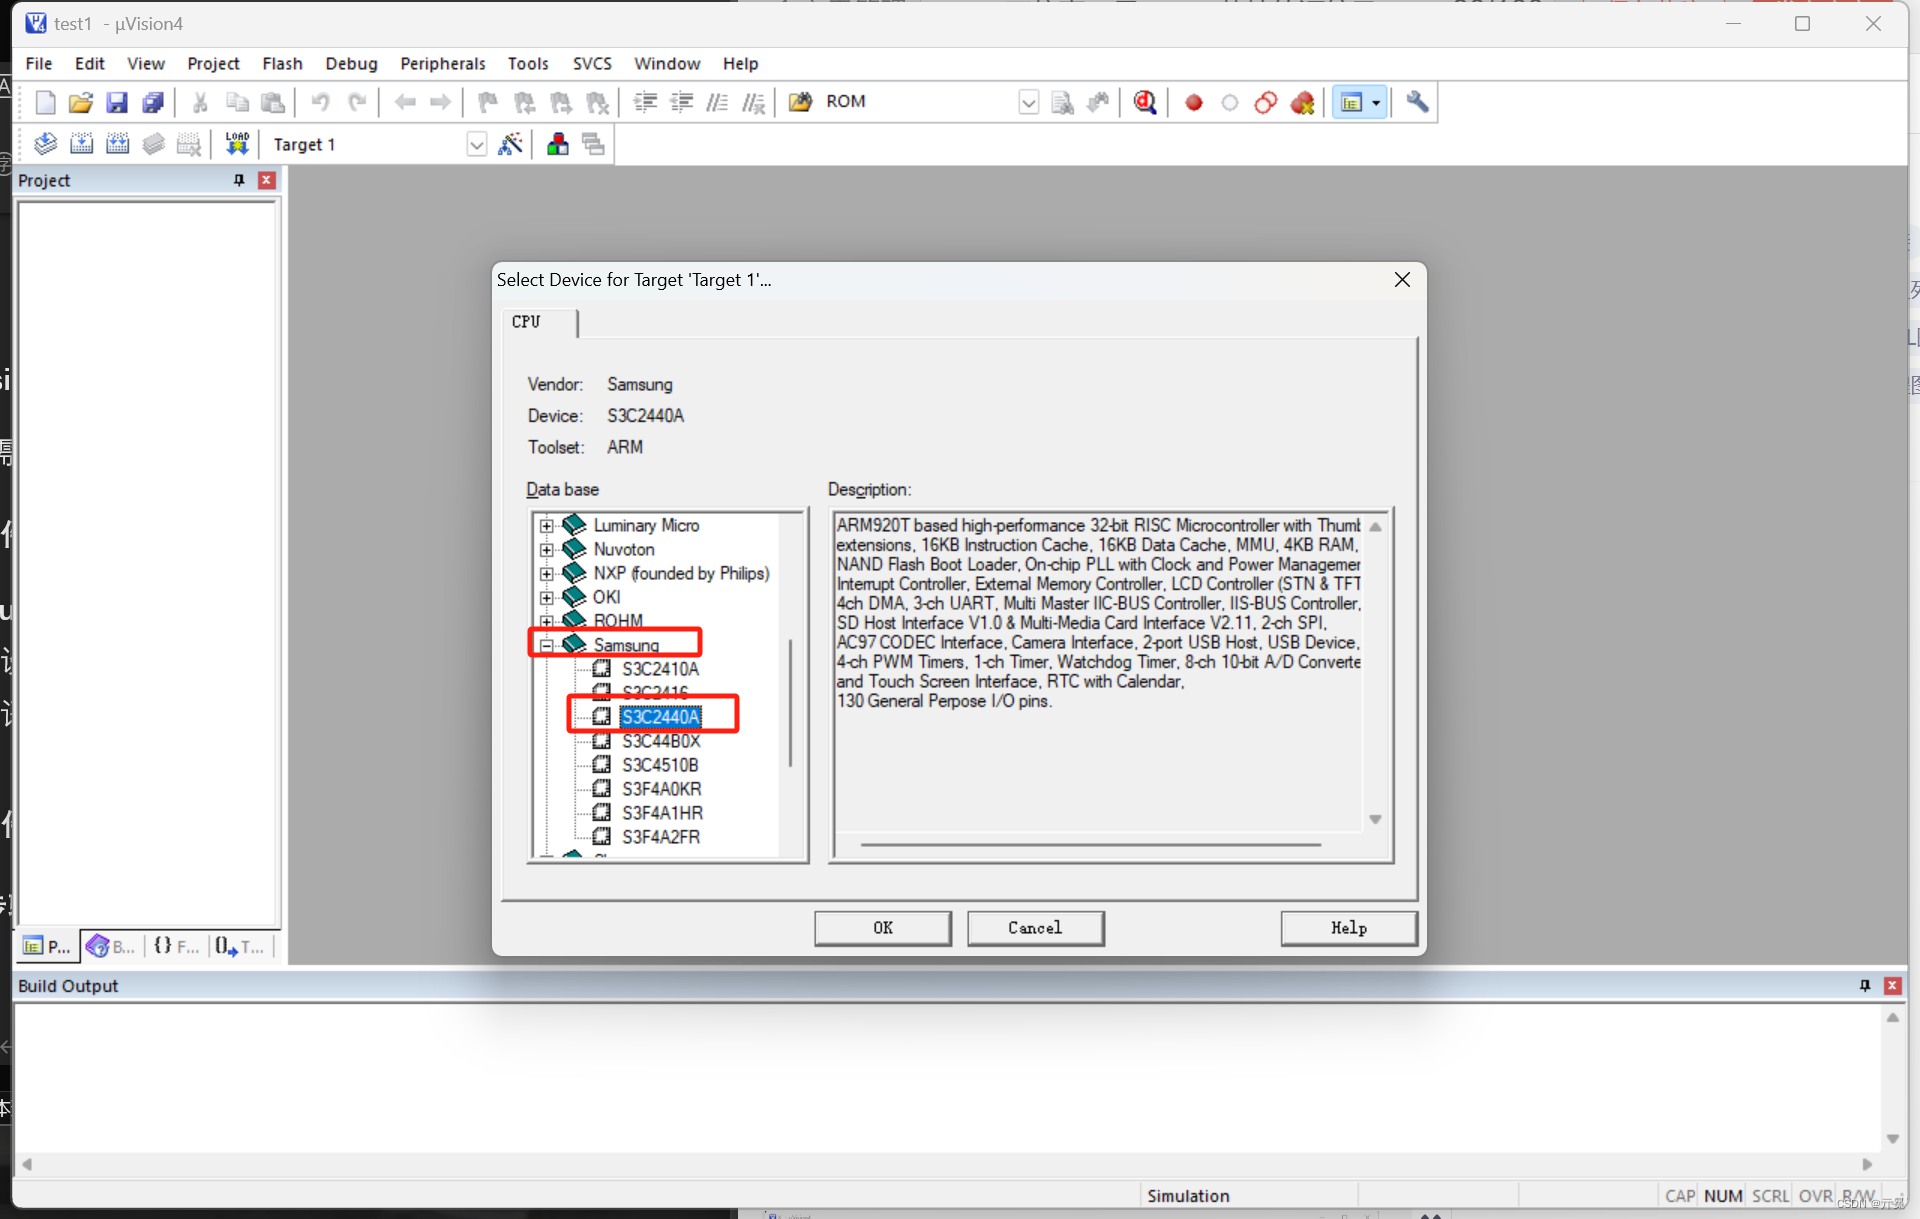Collapse the Samsung vendor node

[546, 645]
